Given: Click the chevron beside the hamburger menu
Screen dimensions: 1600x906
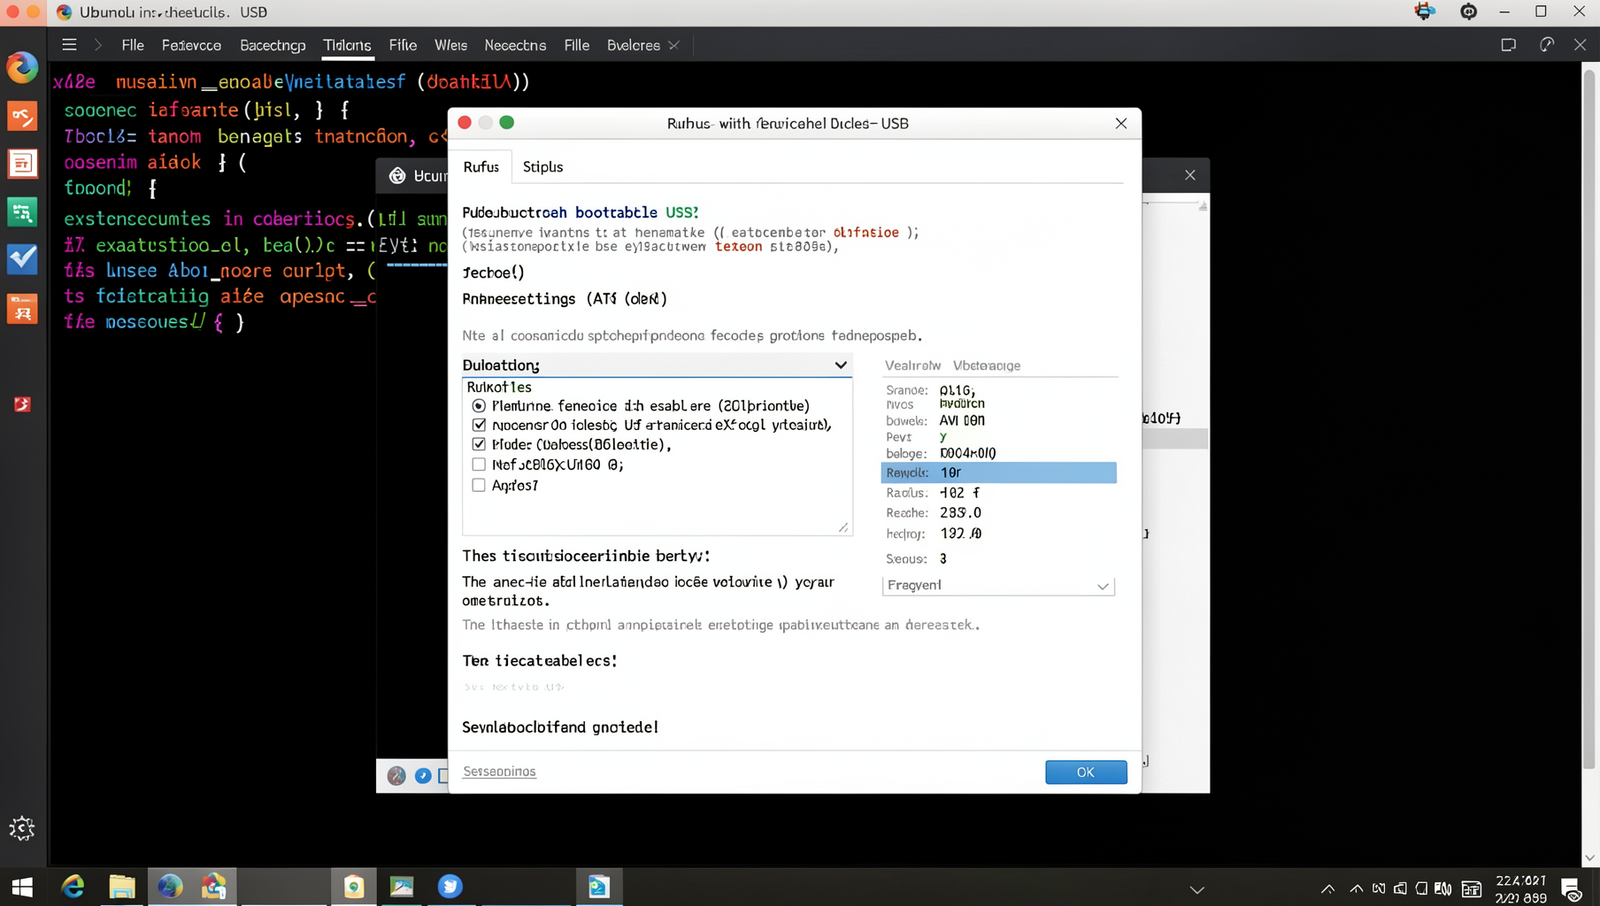Looking at the screenshot, I should [98, 45].
